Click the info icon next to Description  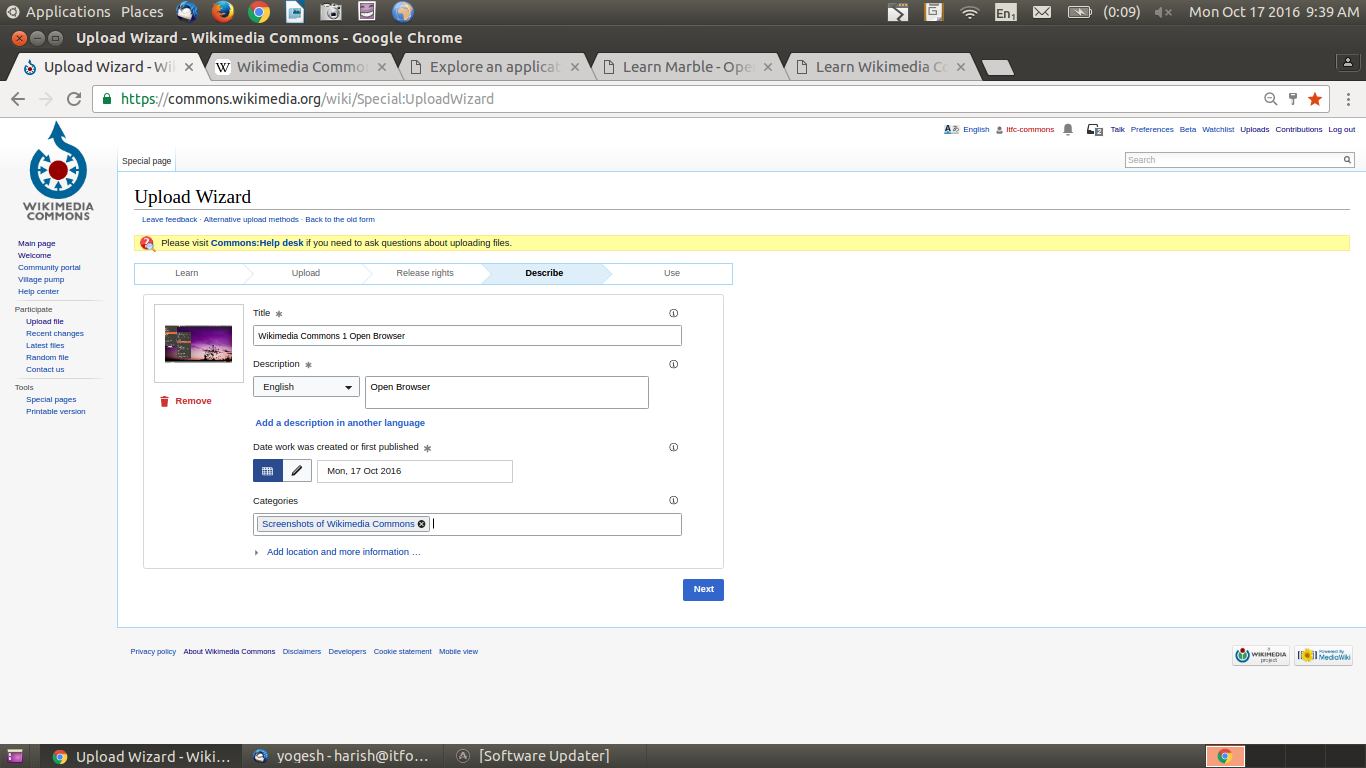[x=673, y=364]
